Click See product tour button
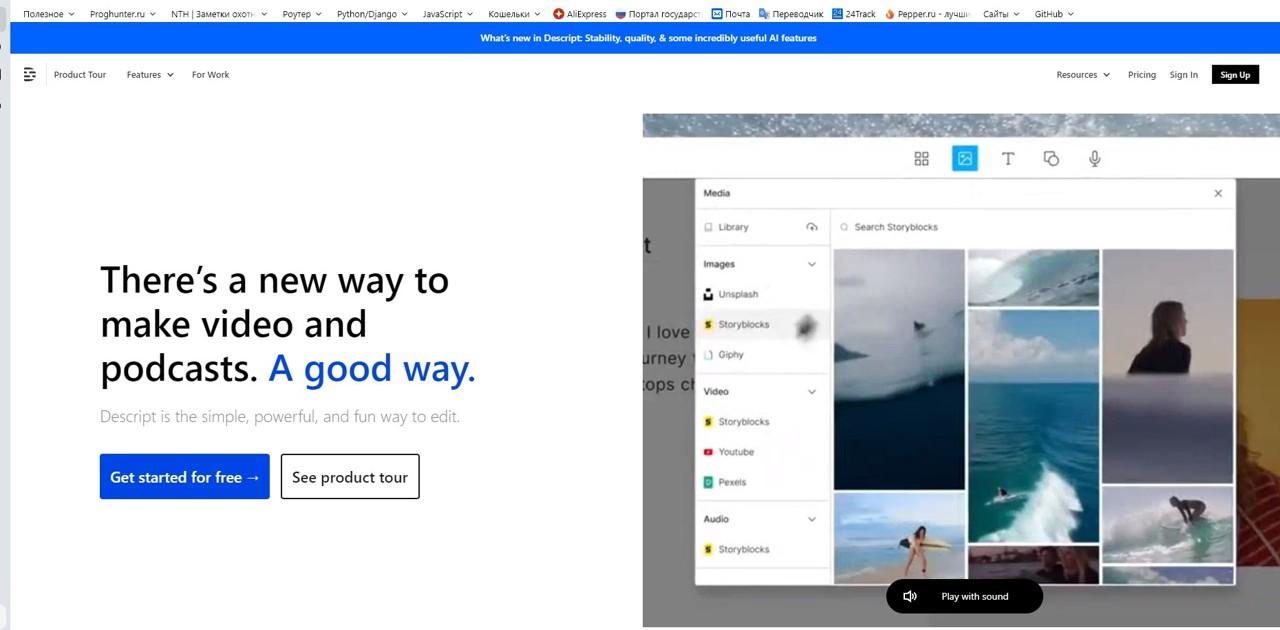 [350, 477]
